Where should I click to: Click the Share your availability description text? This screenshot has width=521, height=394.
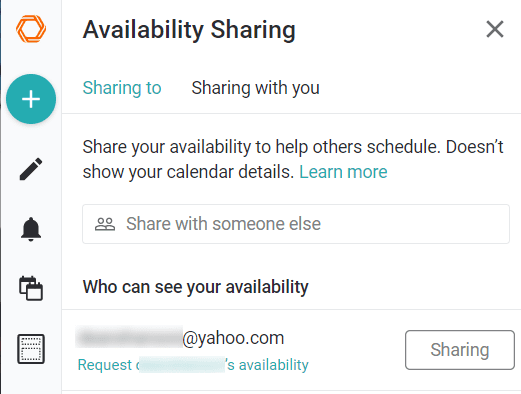(x=293, y=159)
